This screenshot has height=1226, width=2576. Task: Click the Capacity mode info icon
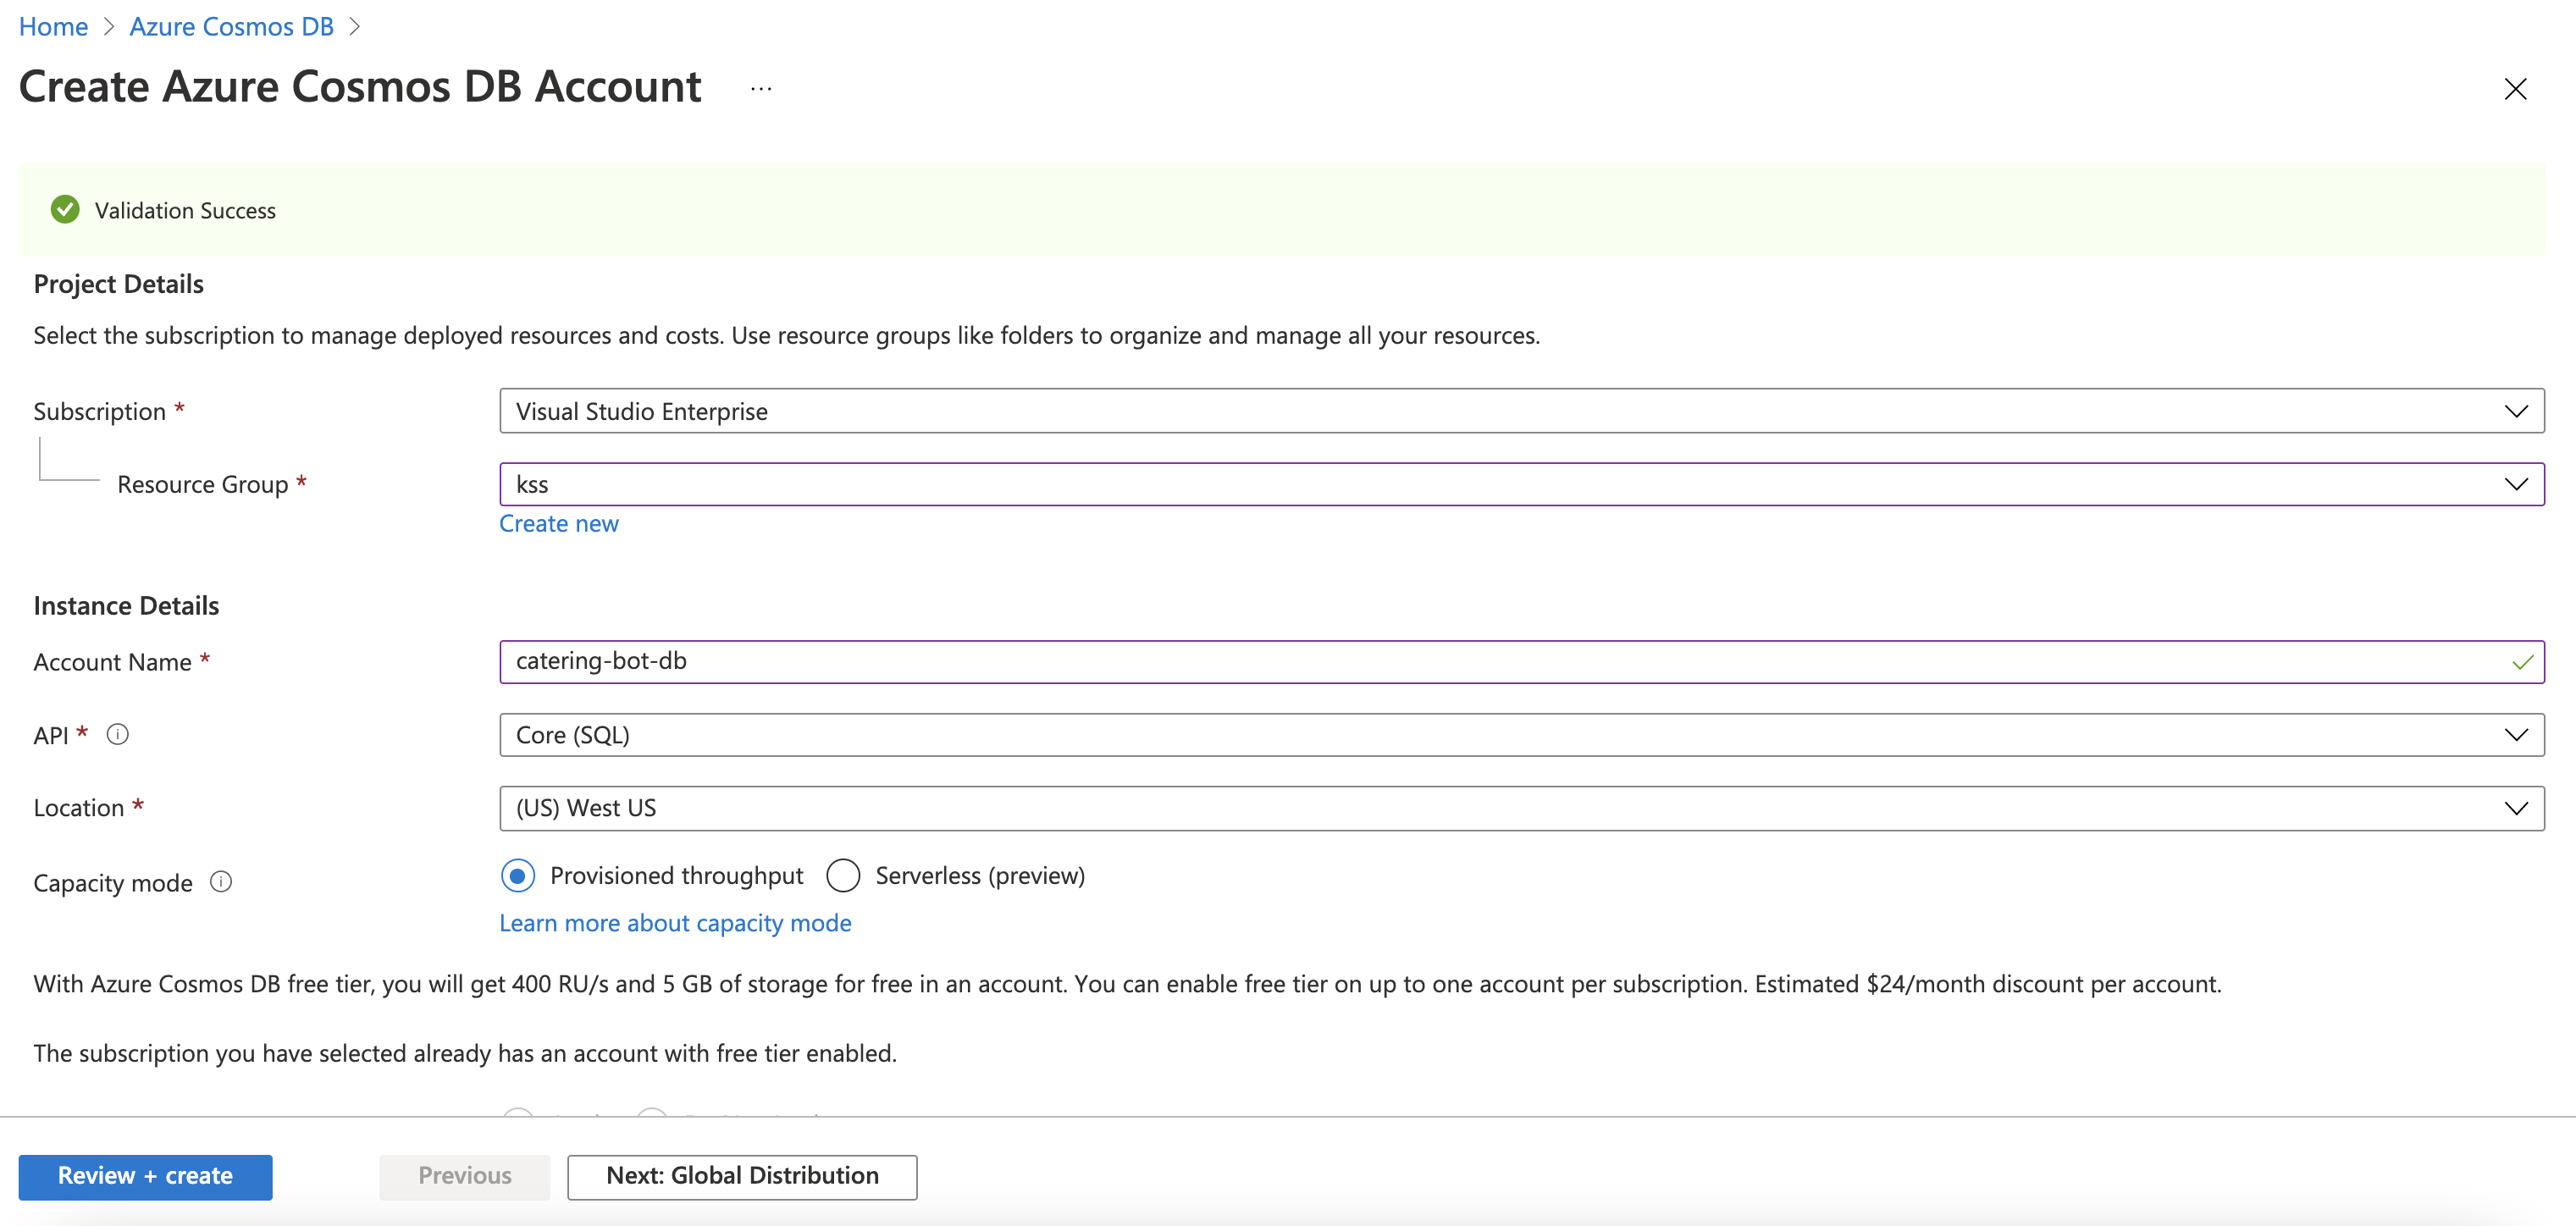(x=221, y=882)
